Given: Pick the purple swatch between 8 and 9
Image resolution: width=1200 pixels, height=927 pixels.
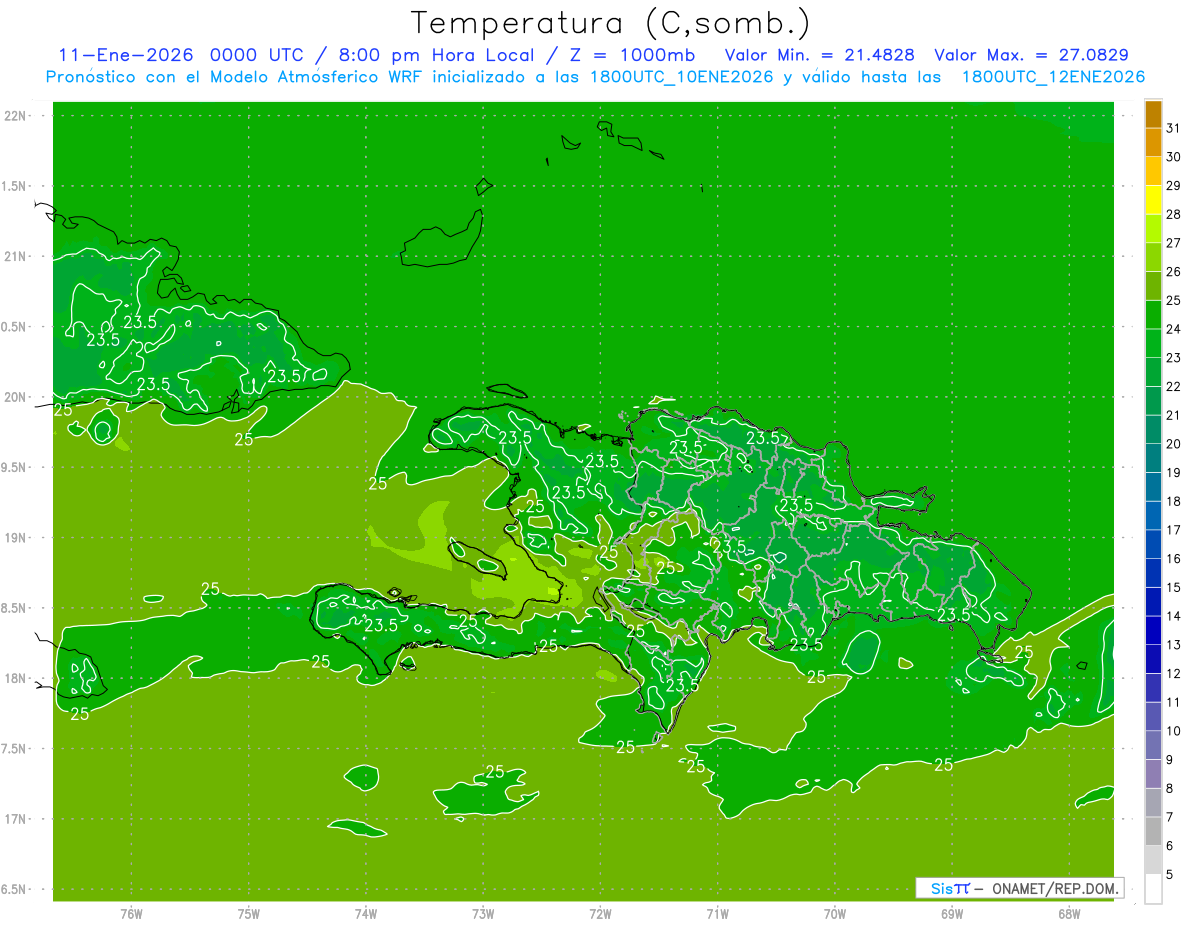Looking at the screenshot, I should tap(1153, 773).
